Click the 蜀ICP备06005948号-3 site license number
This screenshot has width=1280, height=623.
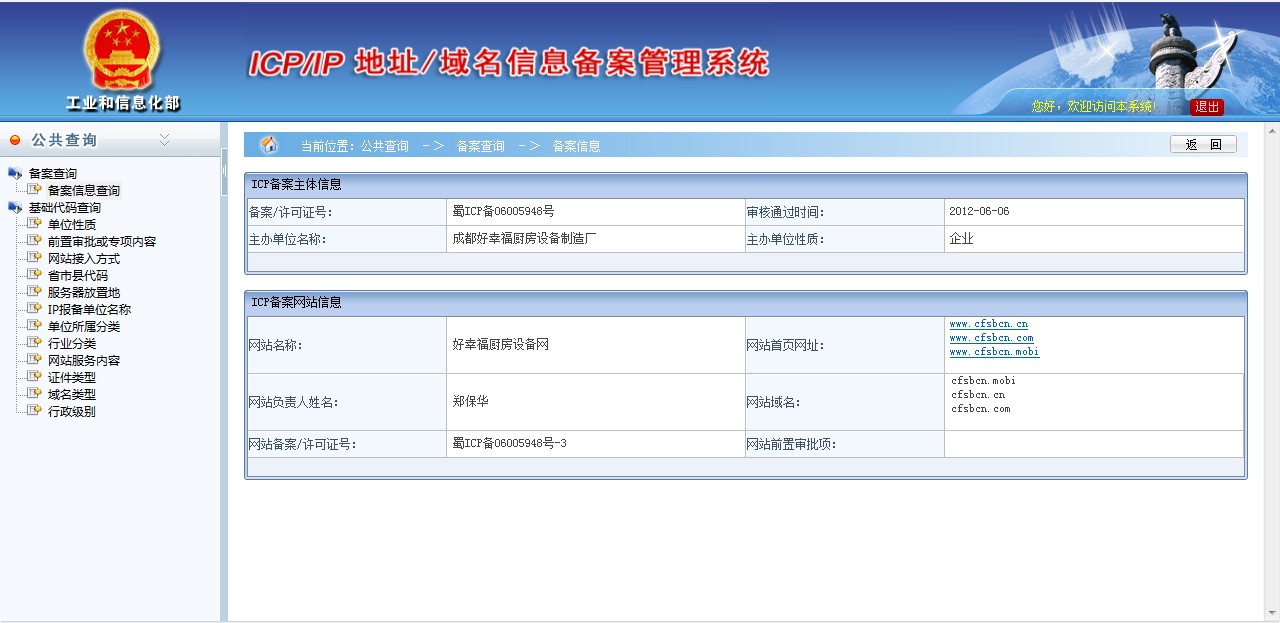509,444
